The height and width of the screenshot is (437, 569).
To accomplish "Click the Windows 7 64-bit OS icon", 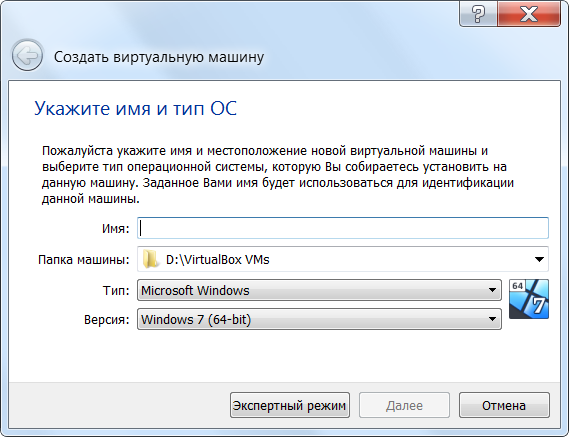I will coord(529,299).
